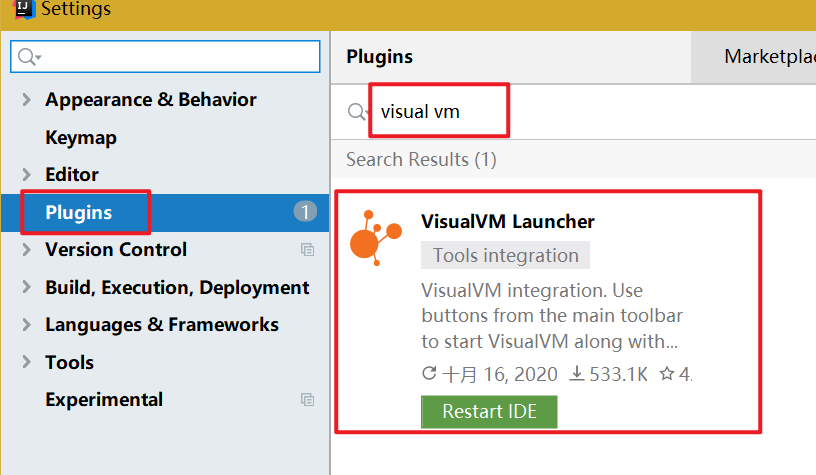Select the Version Control label
Viewport: 816px width, 475px height.
pos(116,250)
